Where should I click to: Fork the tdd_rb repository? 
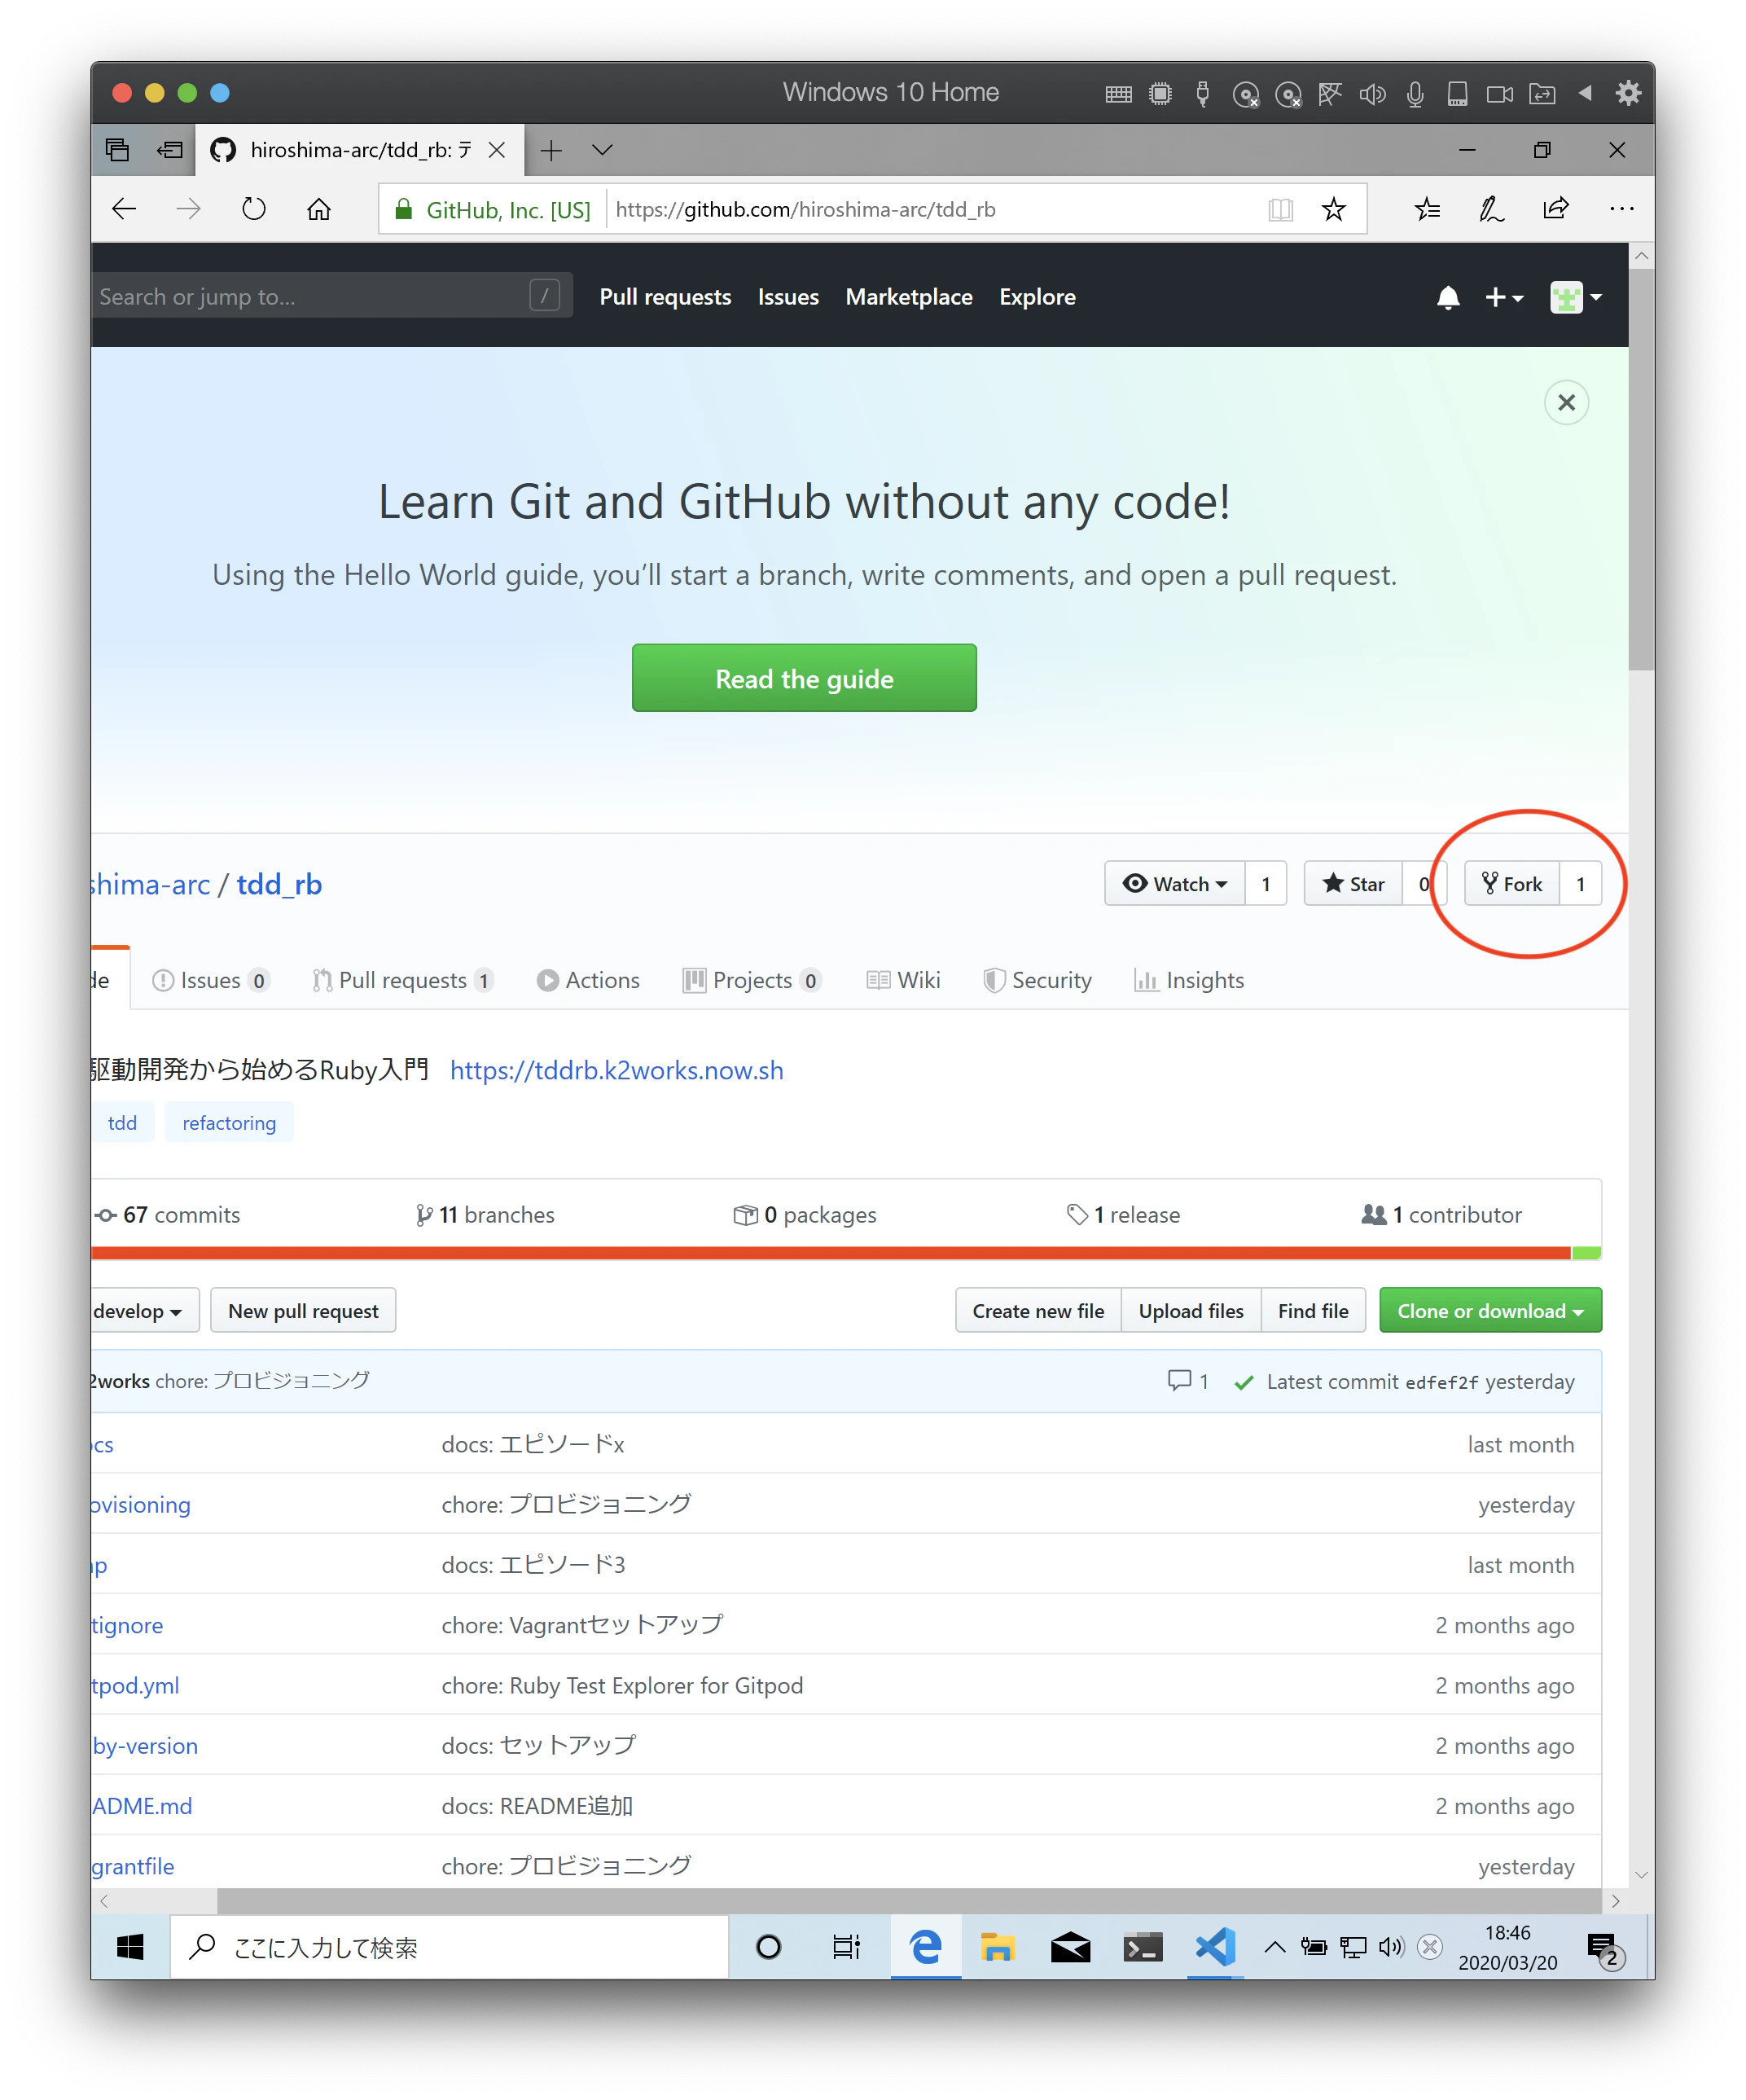[x=1511, y=884]
